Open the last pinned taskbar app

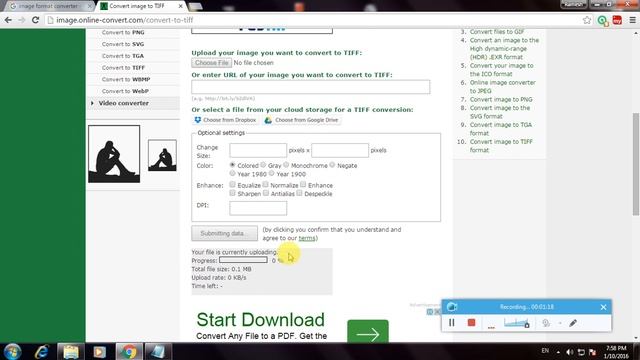coord(158,351)
